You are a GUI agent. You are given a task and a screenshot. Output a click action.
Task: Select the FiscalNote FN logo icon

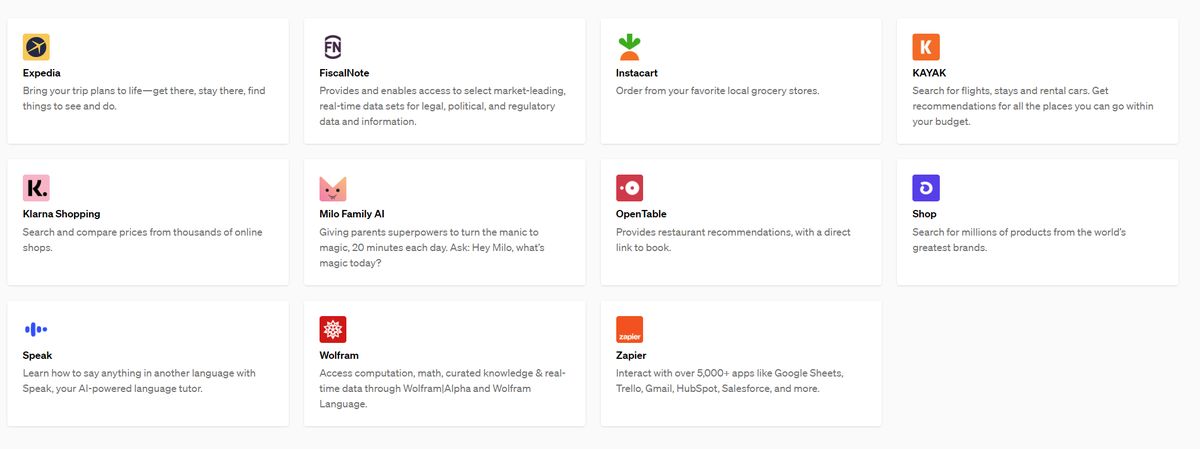333,47
